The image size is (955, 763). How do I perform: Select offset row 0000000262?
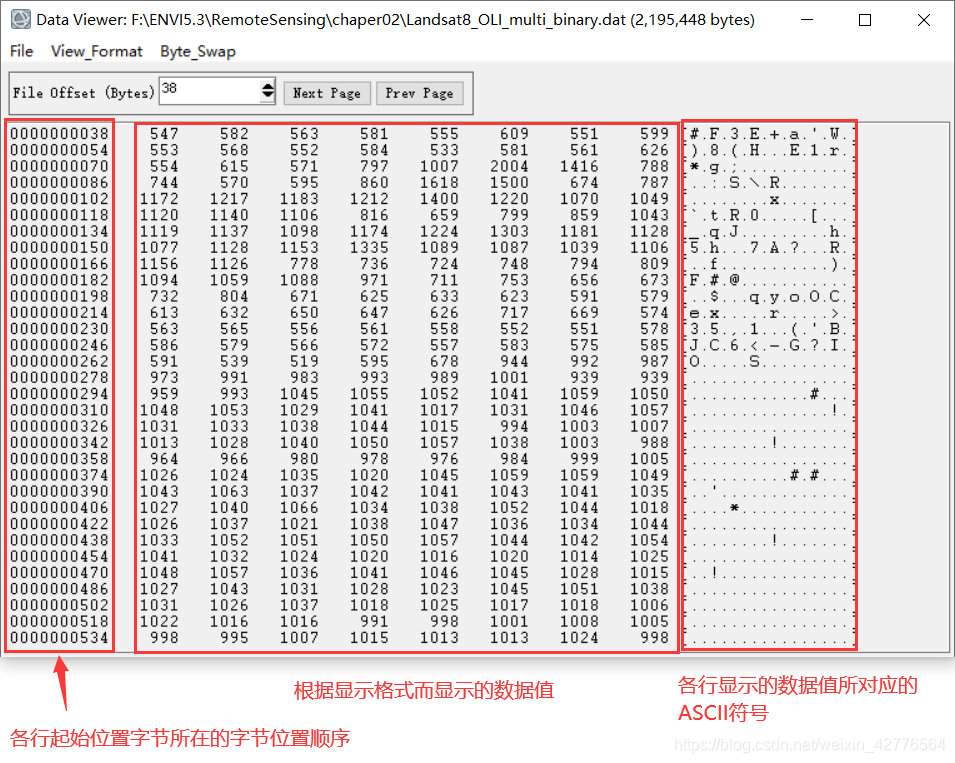tap(59, 361)
